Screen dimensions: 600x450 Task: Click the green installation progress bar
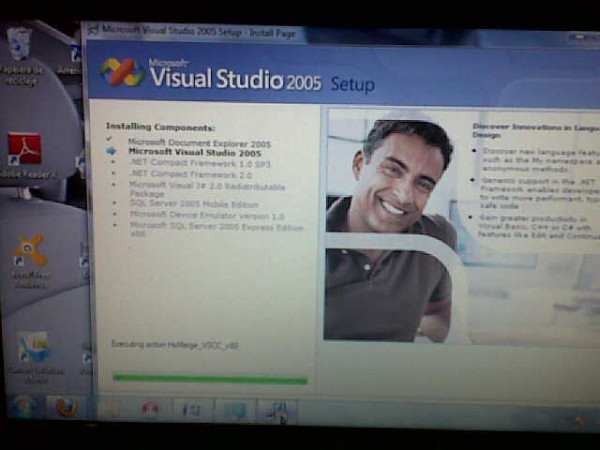(x=210, y=379)
